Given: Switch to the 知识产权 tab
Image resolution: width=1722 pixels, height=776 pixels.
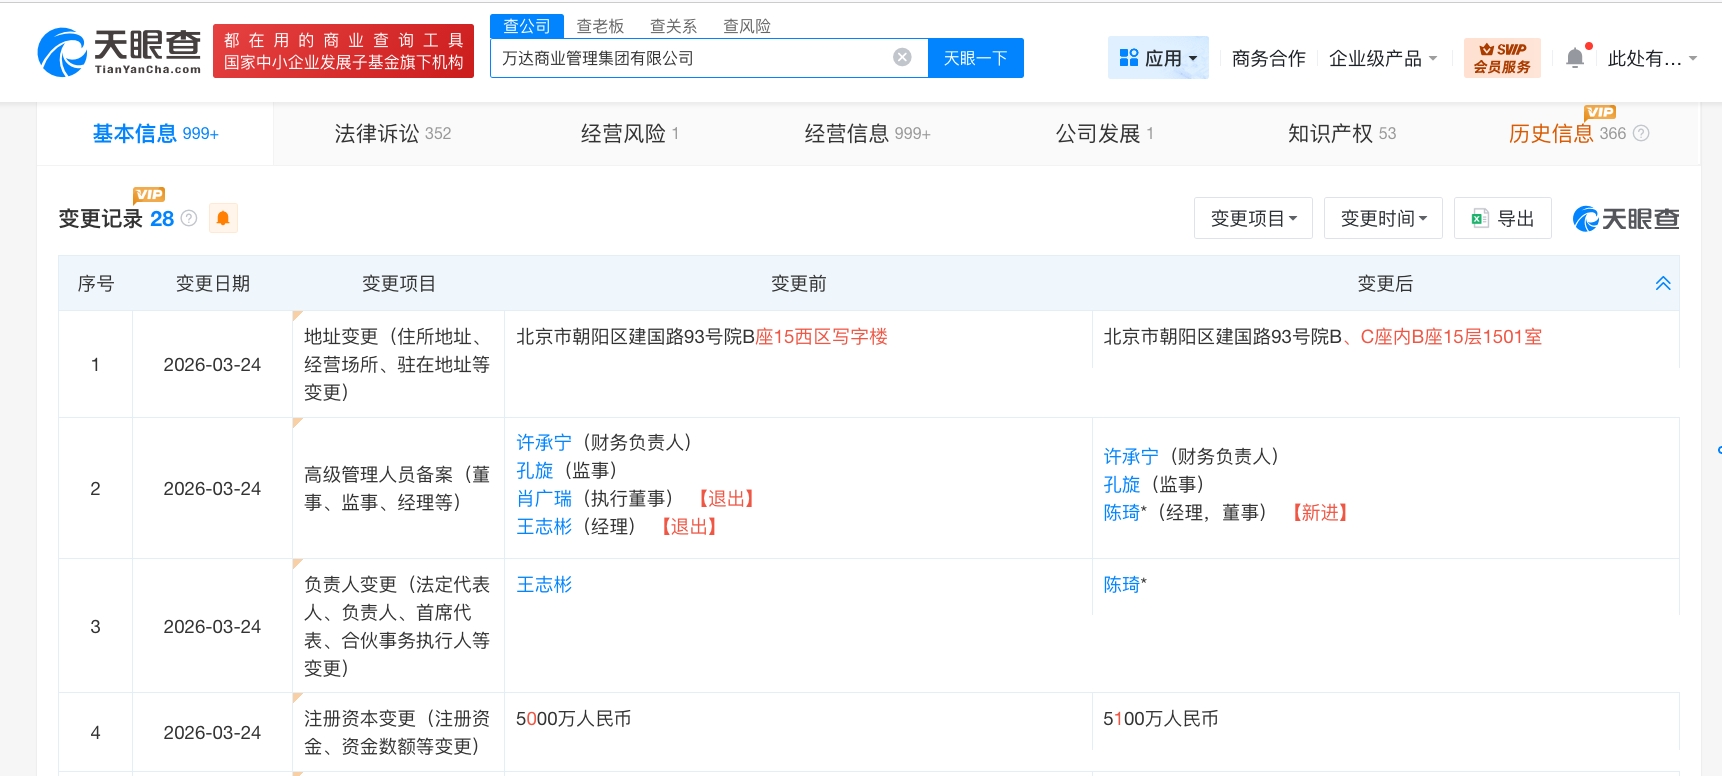Looking at the screenshot, I should [x=1341, y=133].
